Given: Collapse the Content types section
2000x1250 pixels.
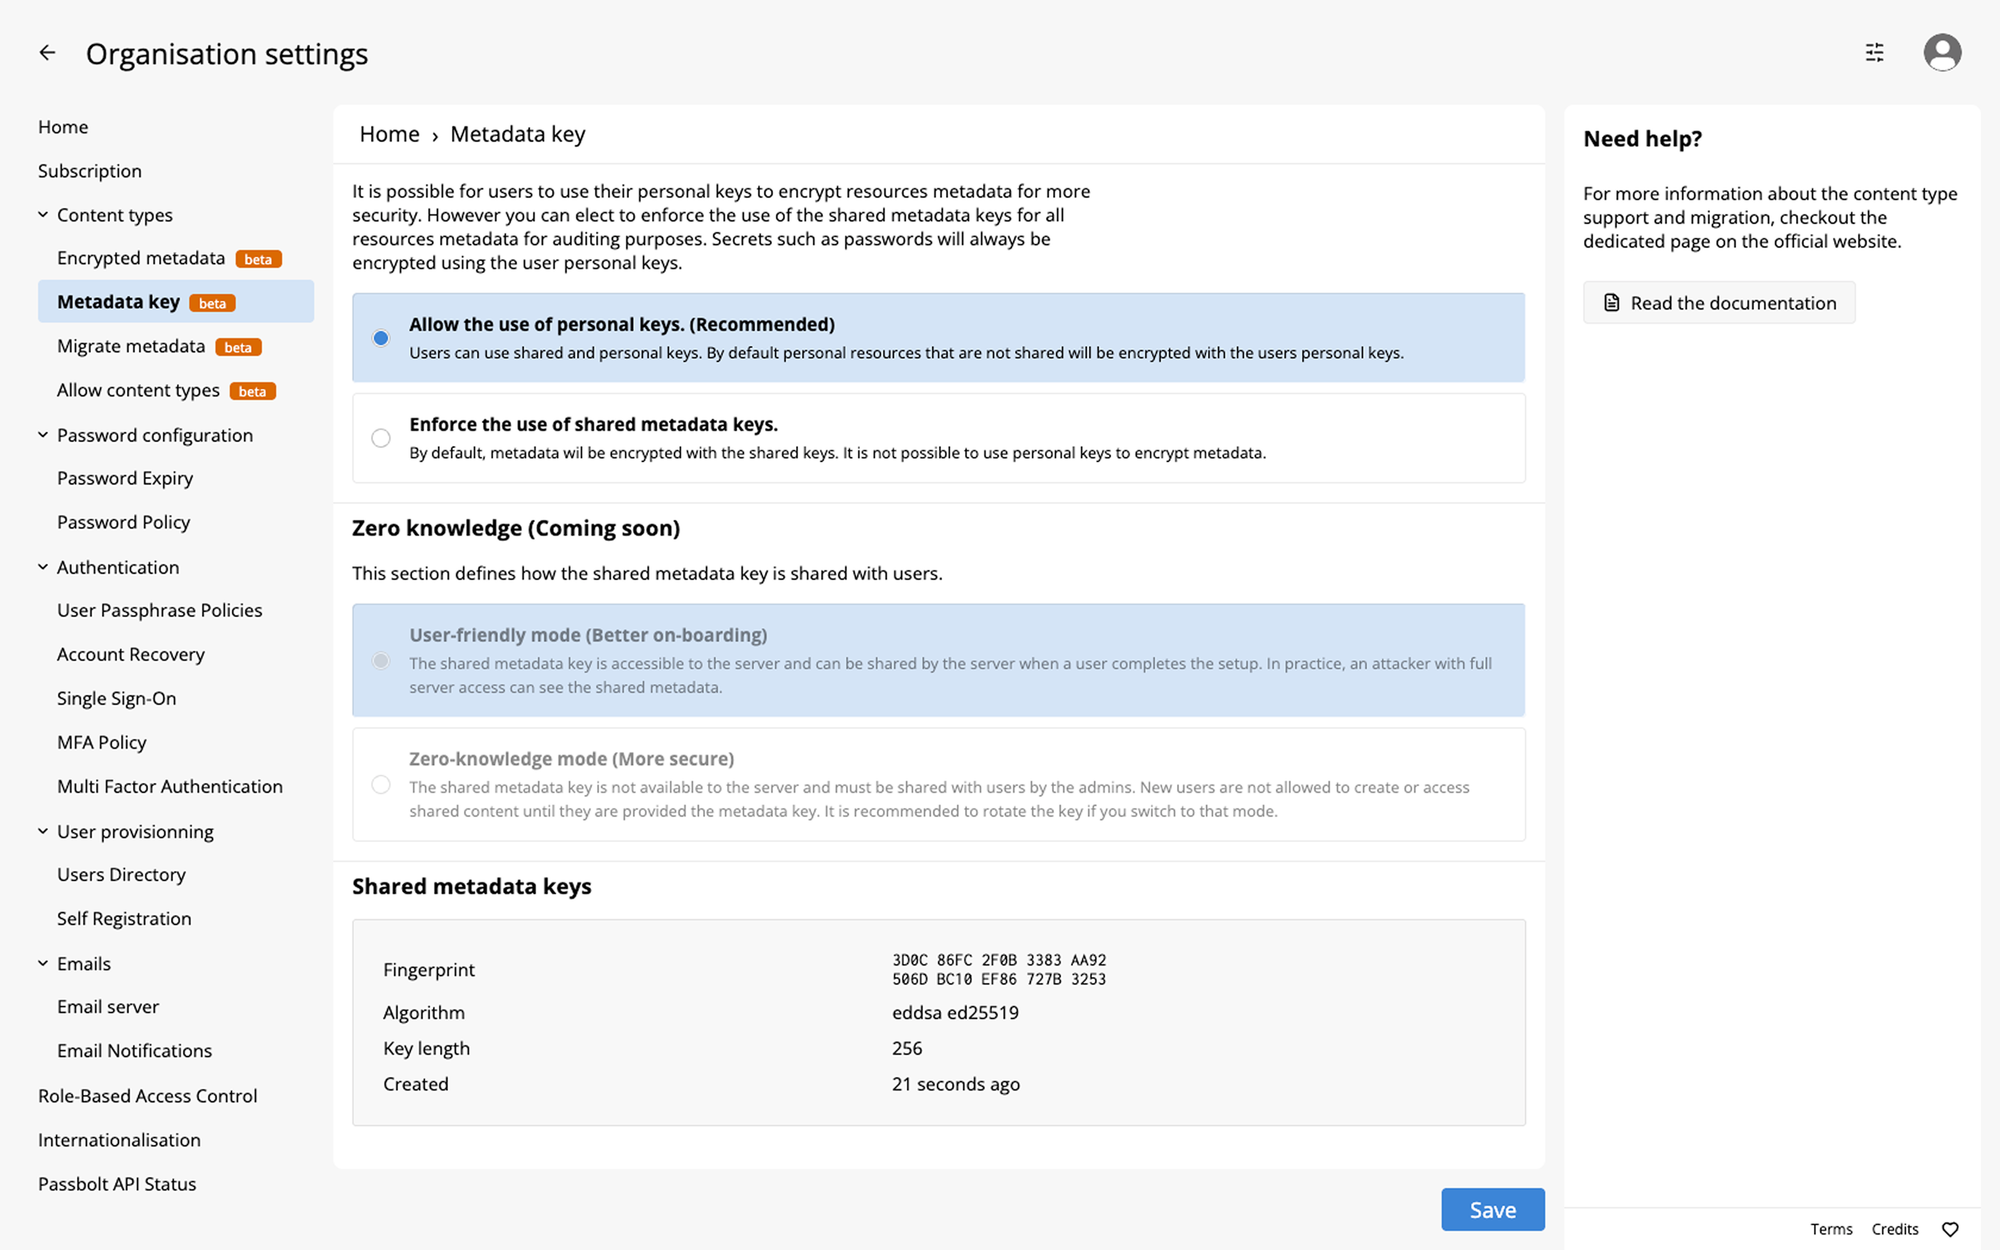Looking at the screenshot, I should point(42,214).
